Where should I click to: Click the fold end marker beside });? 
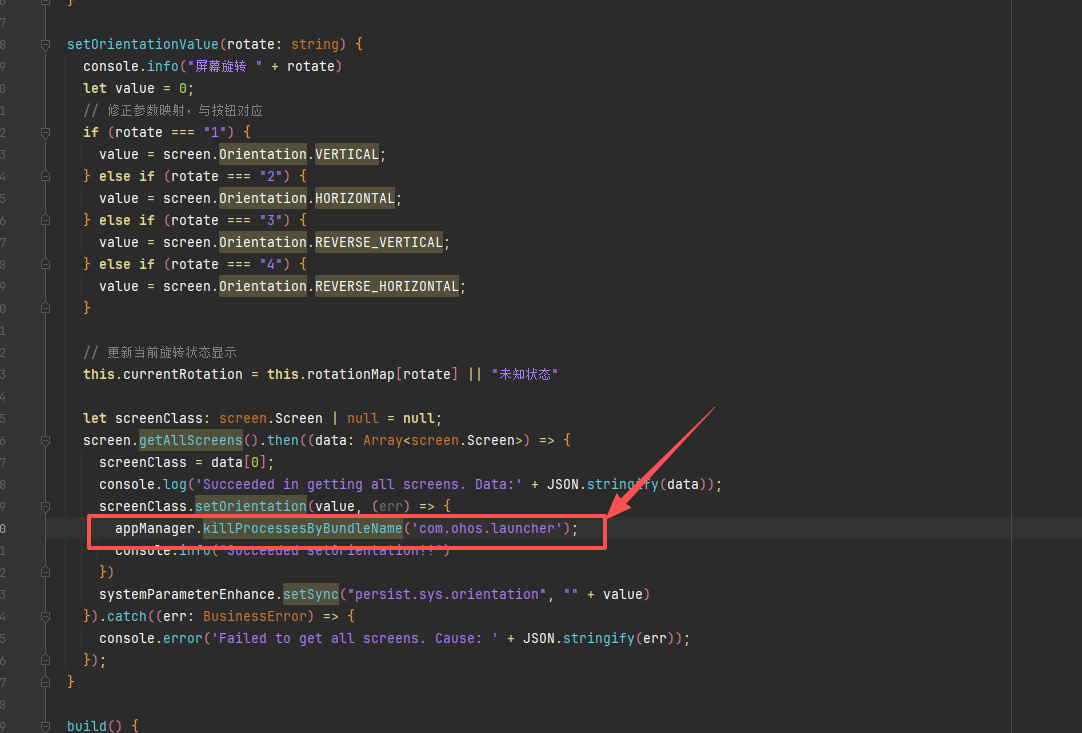click(x=46, y=661)
